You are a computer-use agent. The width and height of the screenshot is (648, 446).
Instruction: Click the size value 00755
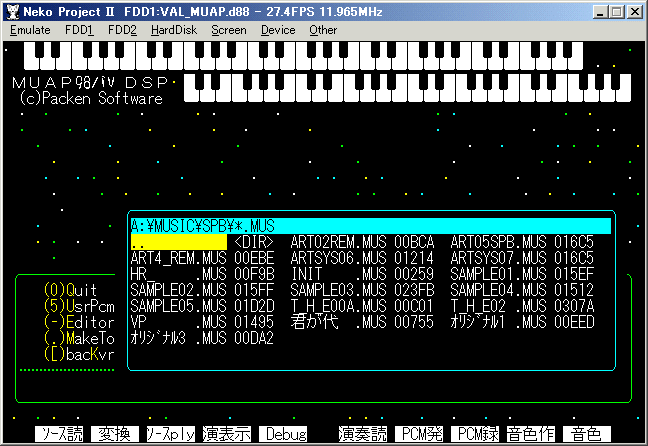pyautogui.click(x=414, y=322)
